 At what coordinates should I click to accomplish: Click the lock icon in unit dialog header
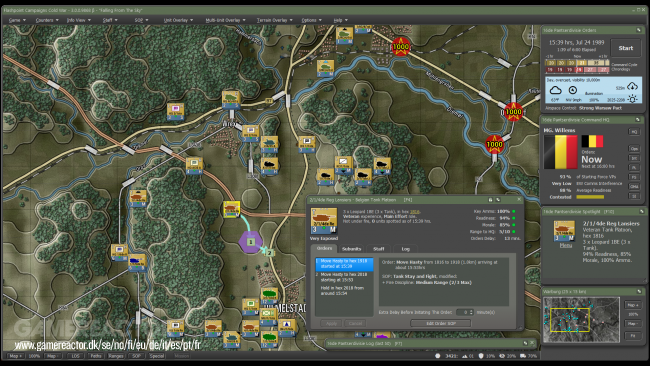tap(490, 200)
